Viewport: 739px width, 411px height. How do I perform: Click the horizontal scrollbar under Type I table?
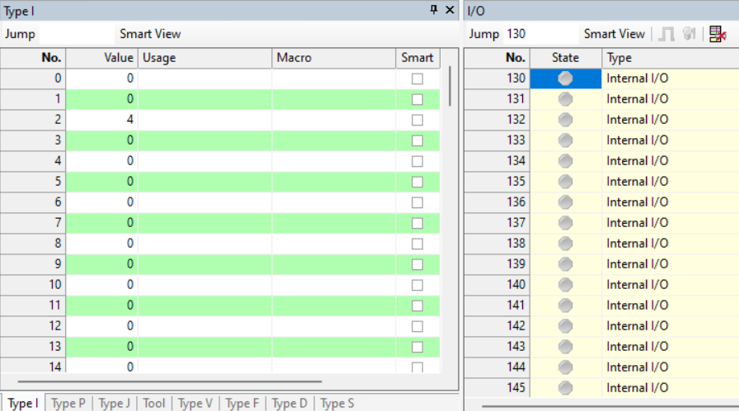[170, 381]
